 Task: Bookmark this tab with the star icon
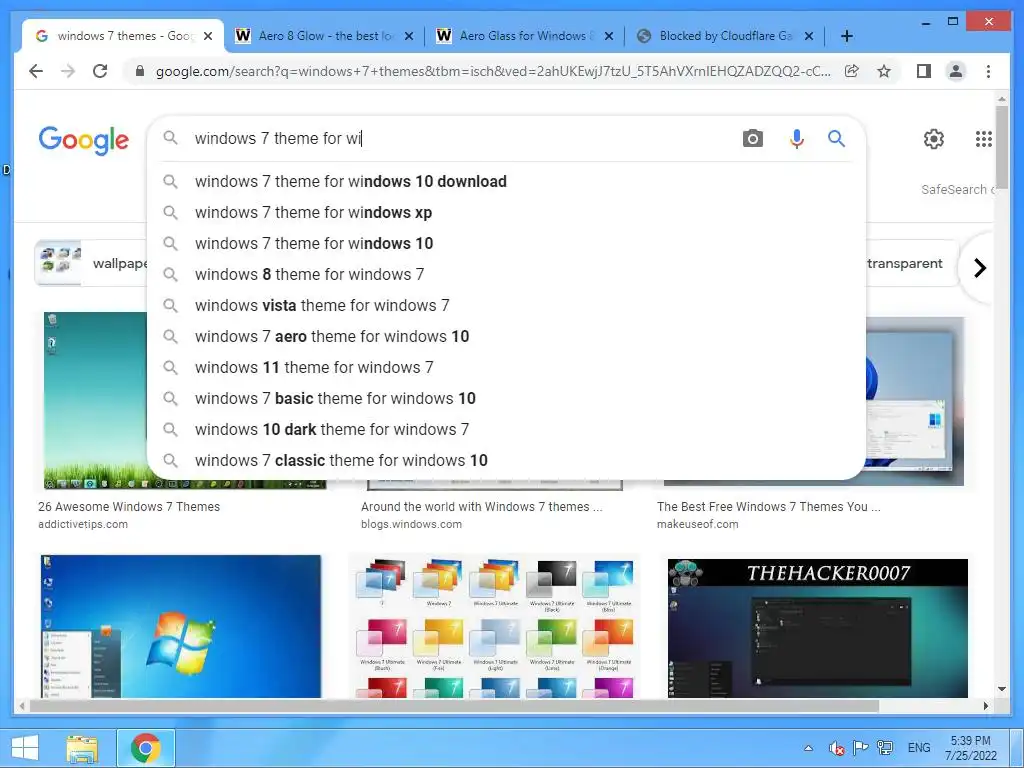pos(884,71)
